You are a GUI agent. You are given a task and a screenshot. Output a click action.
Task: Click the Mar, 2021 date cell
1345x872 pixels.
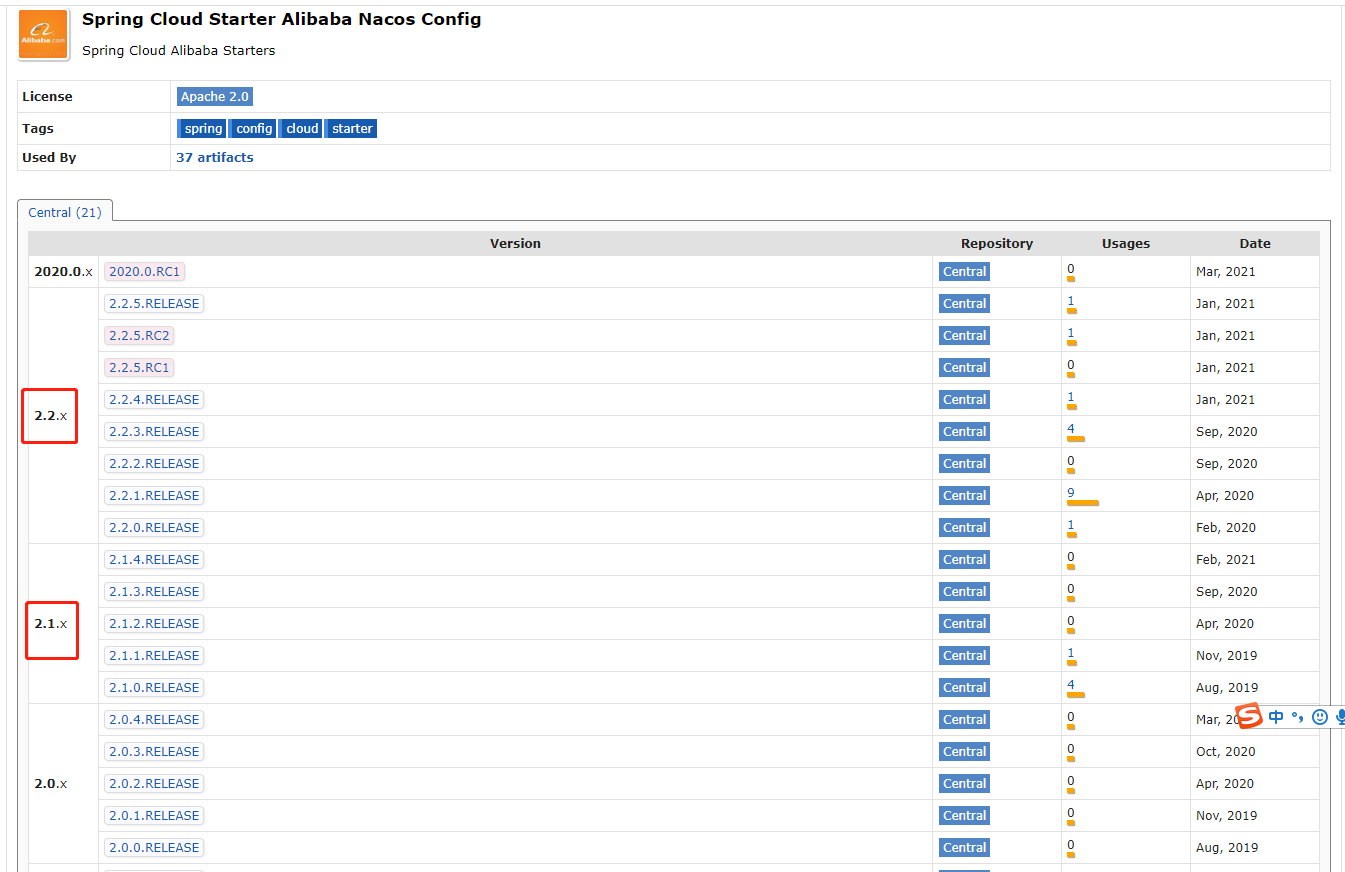1226,272
